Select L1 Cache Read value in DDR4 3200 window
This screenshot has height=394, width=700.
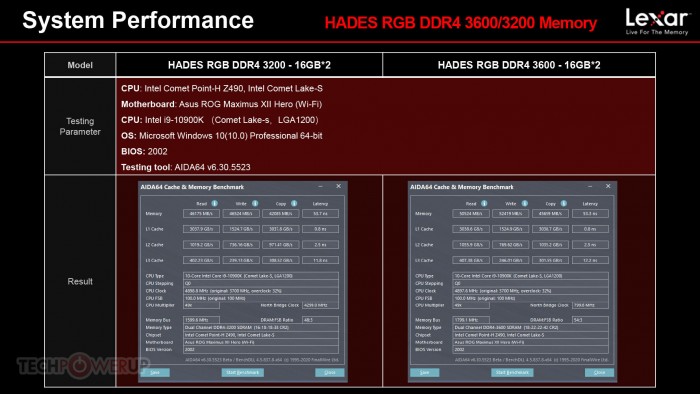pos(201,229)
